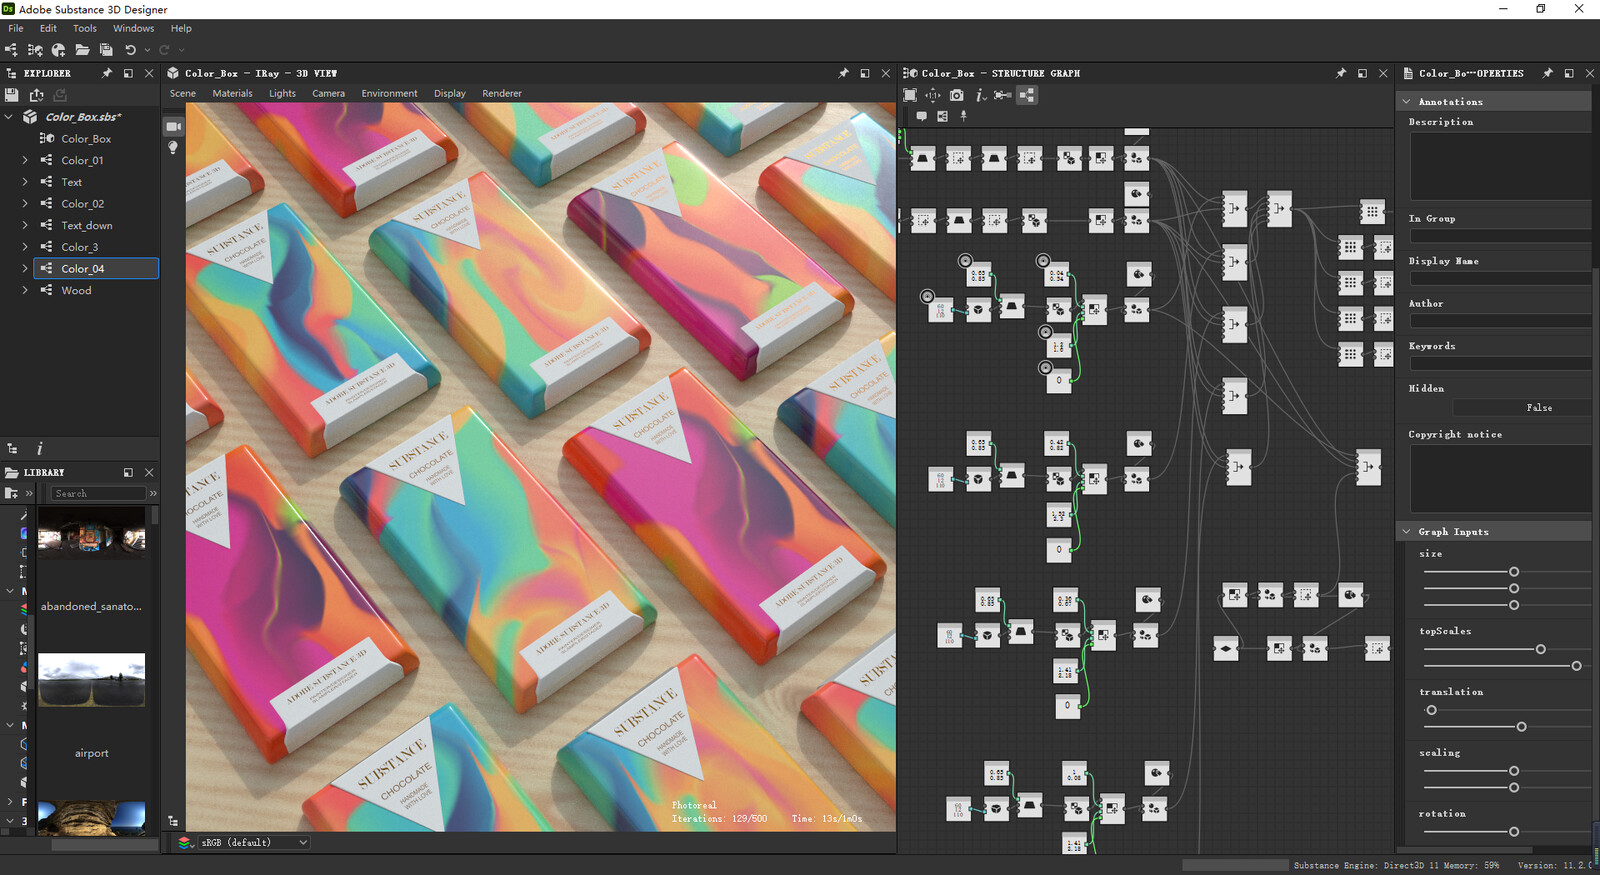Image resolution: width=1600 pixels, height=875 pixels.
Task: Expand the Text_down tree item
Action: 25,225
